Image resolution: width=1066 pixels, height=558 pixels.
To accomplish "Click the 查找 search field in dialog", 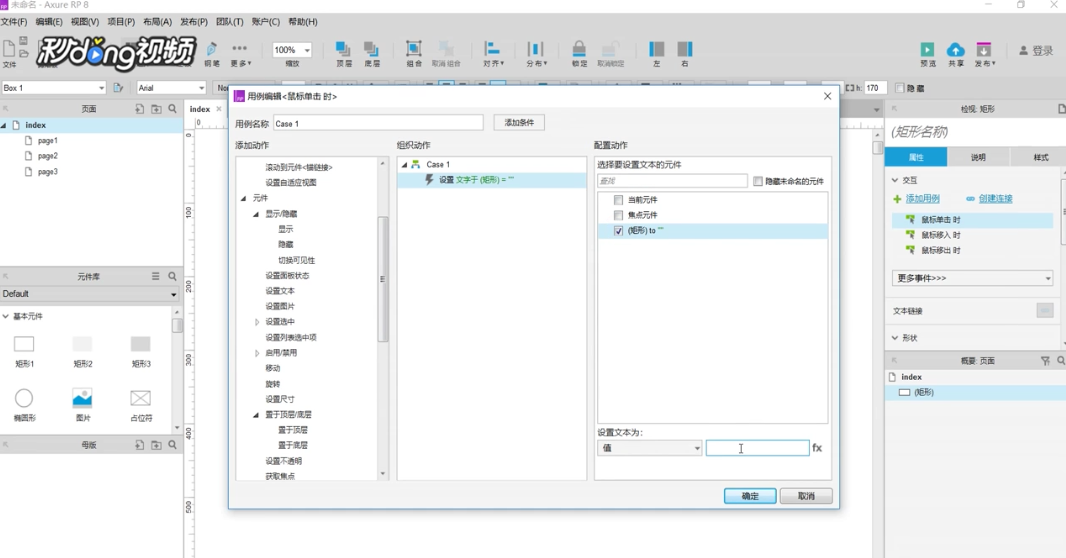I will (672, 181).
